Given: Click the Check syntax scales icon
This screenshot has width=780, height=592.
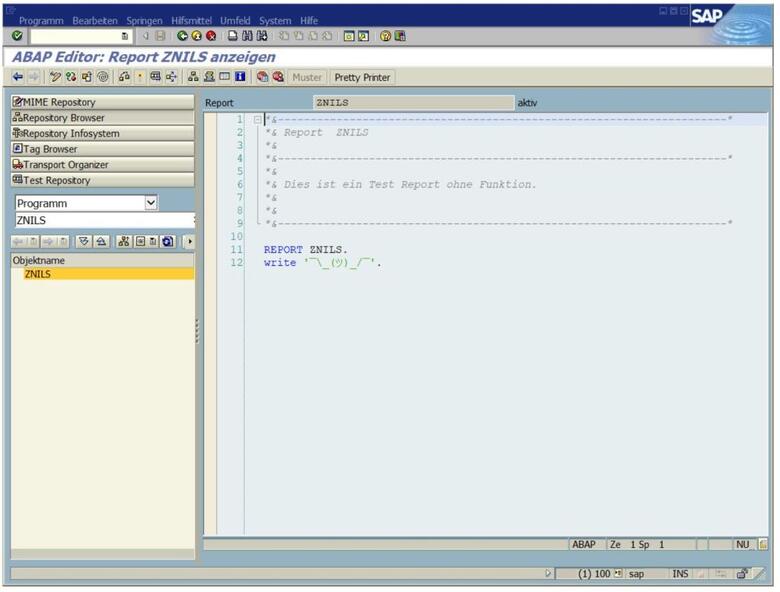Looking at the screenshot, I should coord(124,77).
